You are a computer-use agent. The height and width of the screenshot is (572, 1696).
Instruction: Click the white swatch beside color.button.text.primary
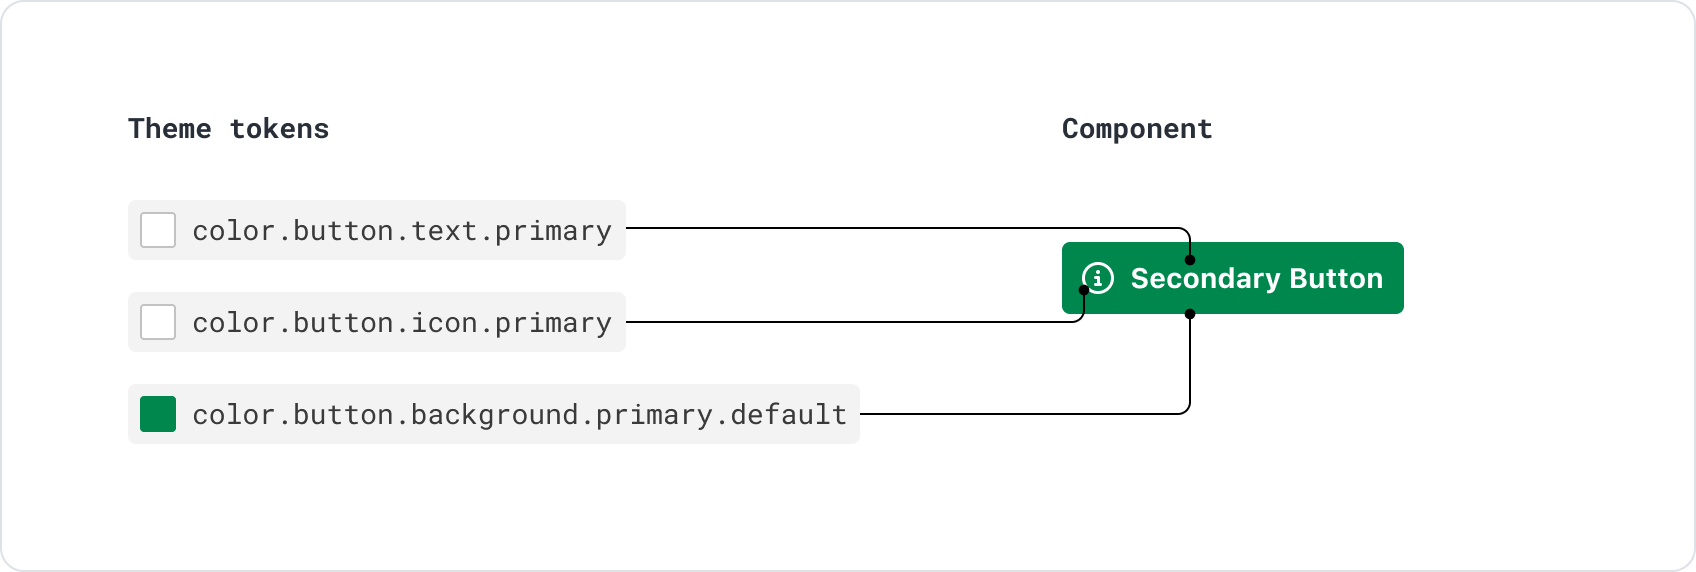[158, 230]
